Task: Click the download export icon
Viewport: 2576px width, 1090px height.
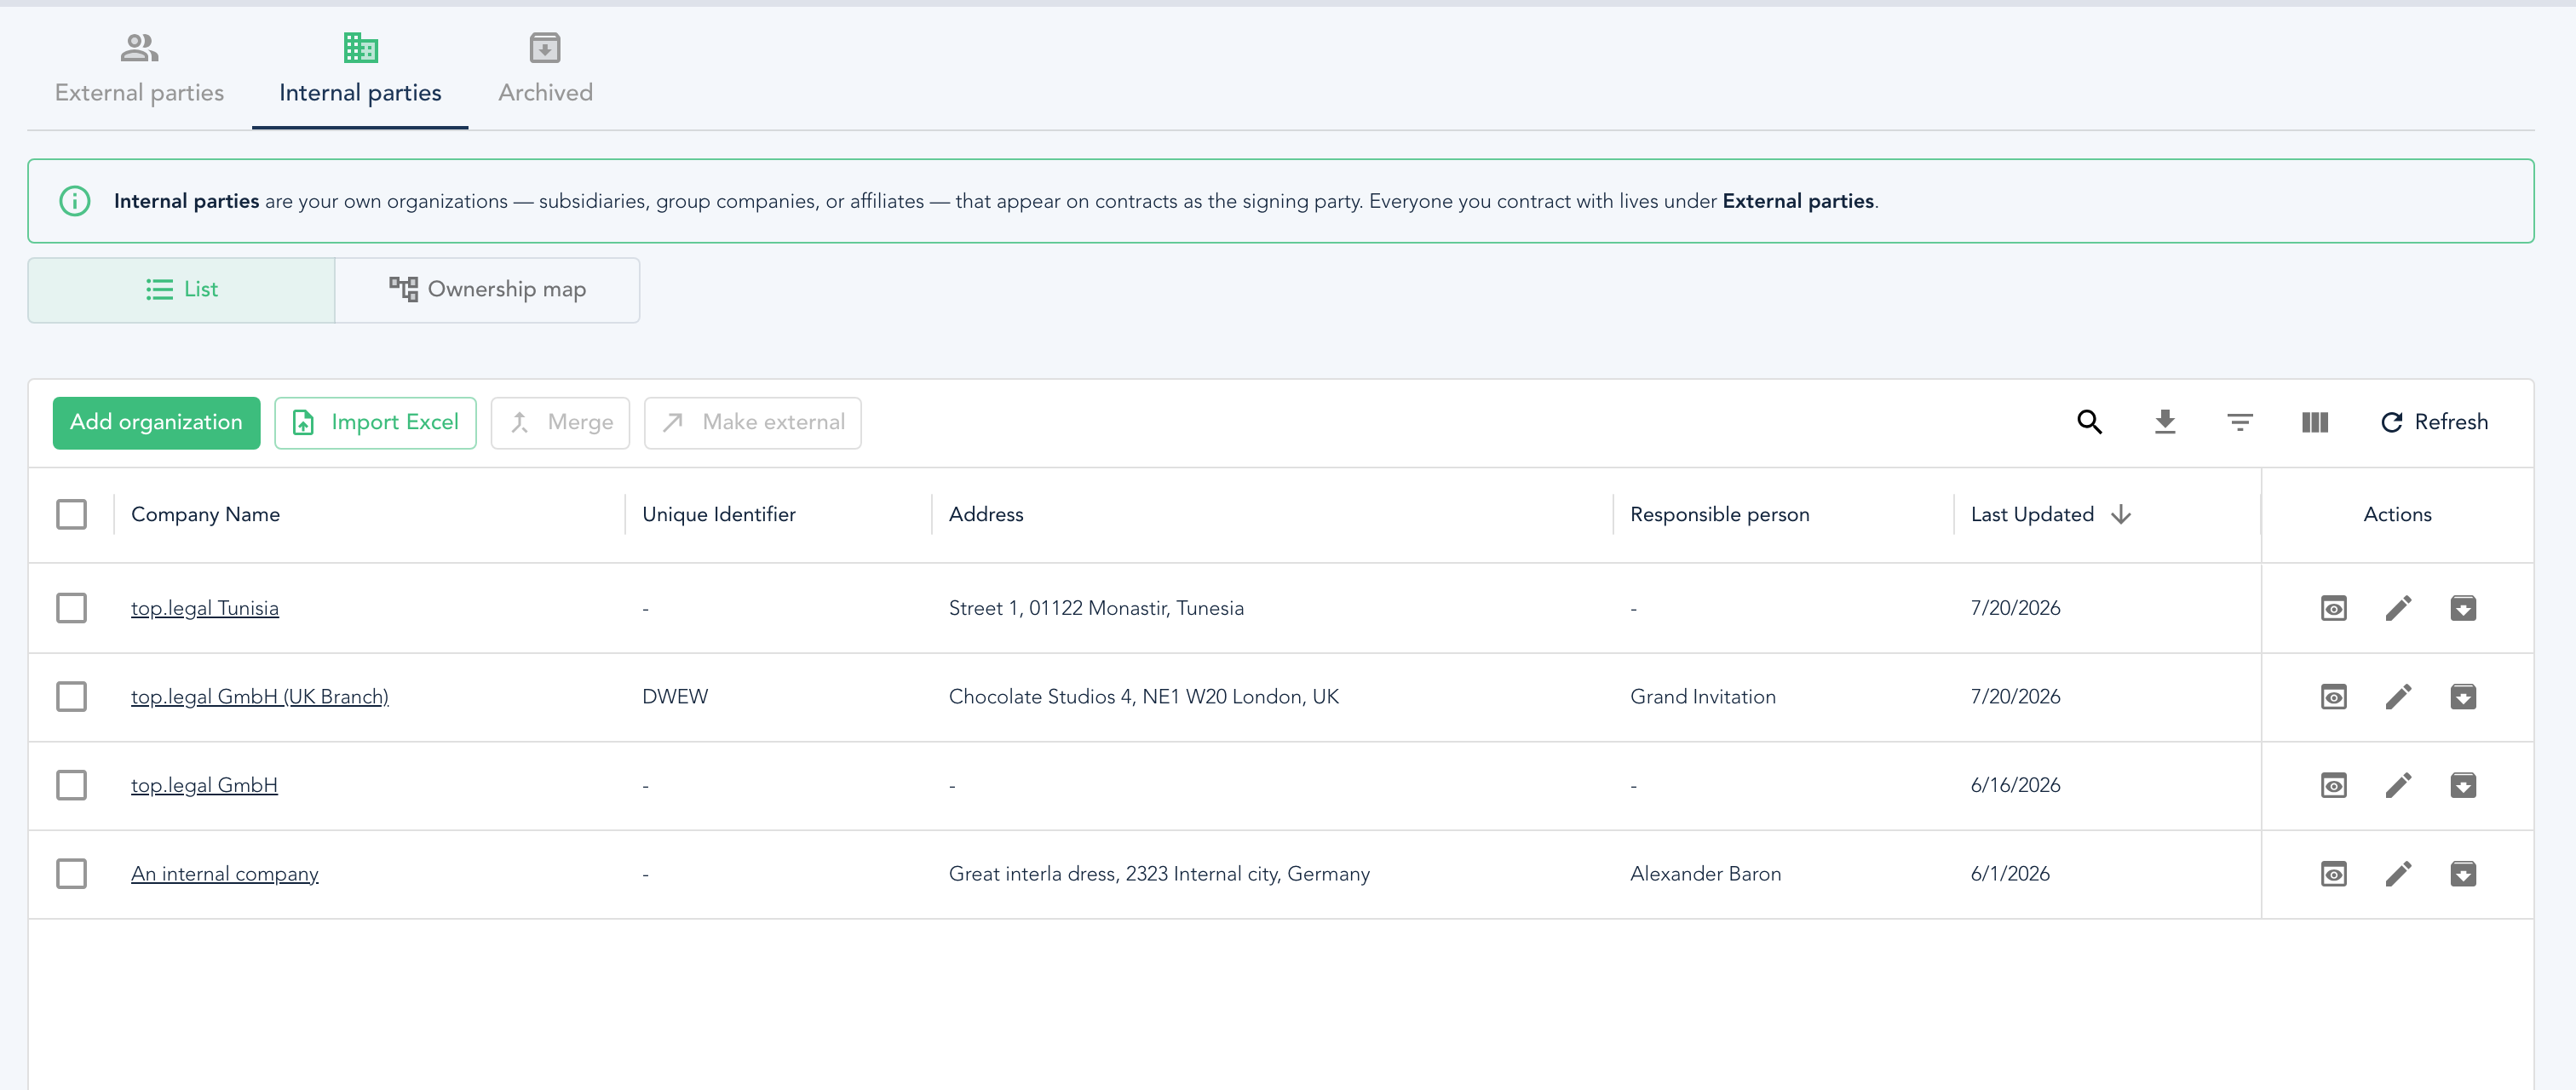Action: coord(2164,422)
